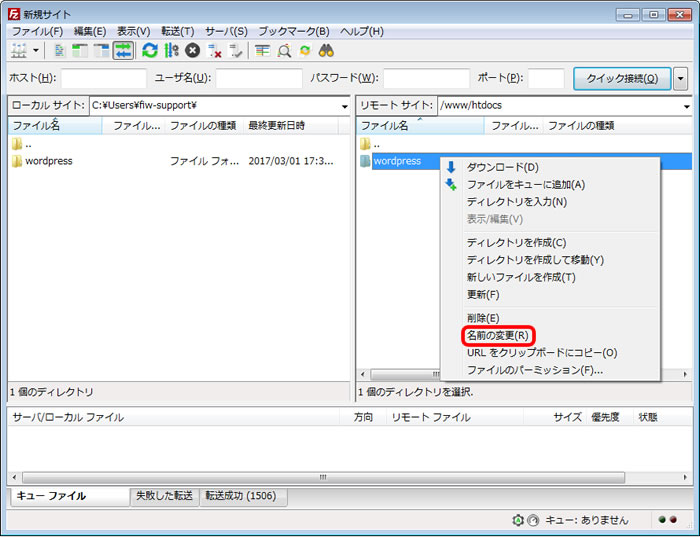Toggle the message log display icon
Screen dimensions: 700x537
pyautogui.click(x=59, y=50)
